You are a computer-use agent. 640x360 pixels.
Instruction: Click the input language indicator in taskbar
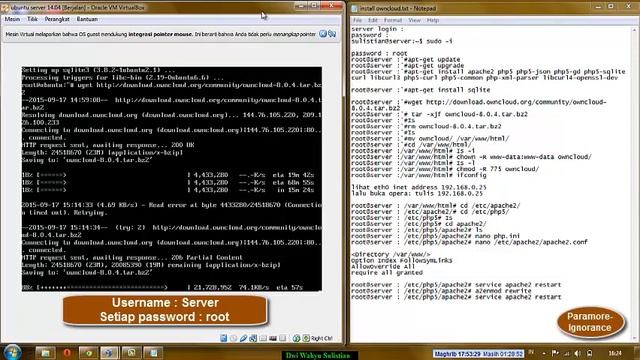(x=531, y=353)
